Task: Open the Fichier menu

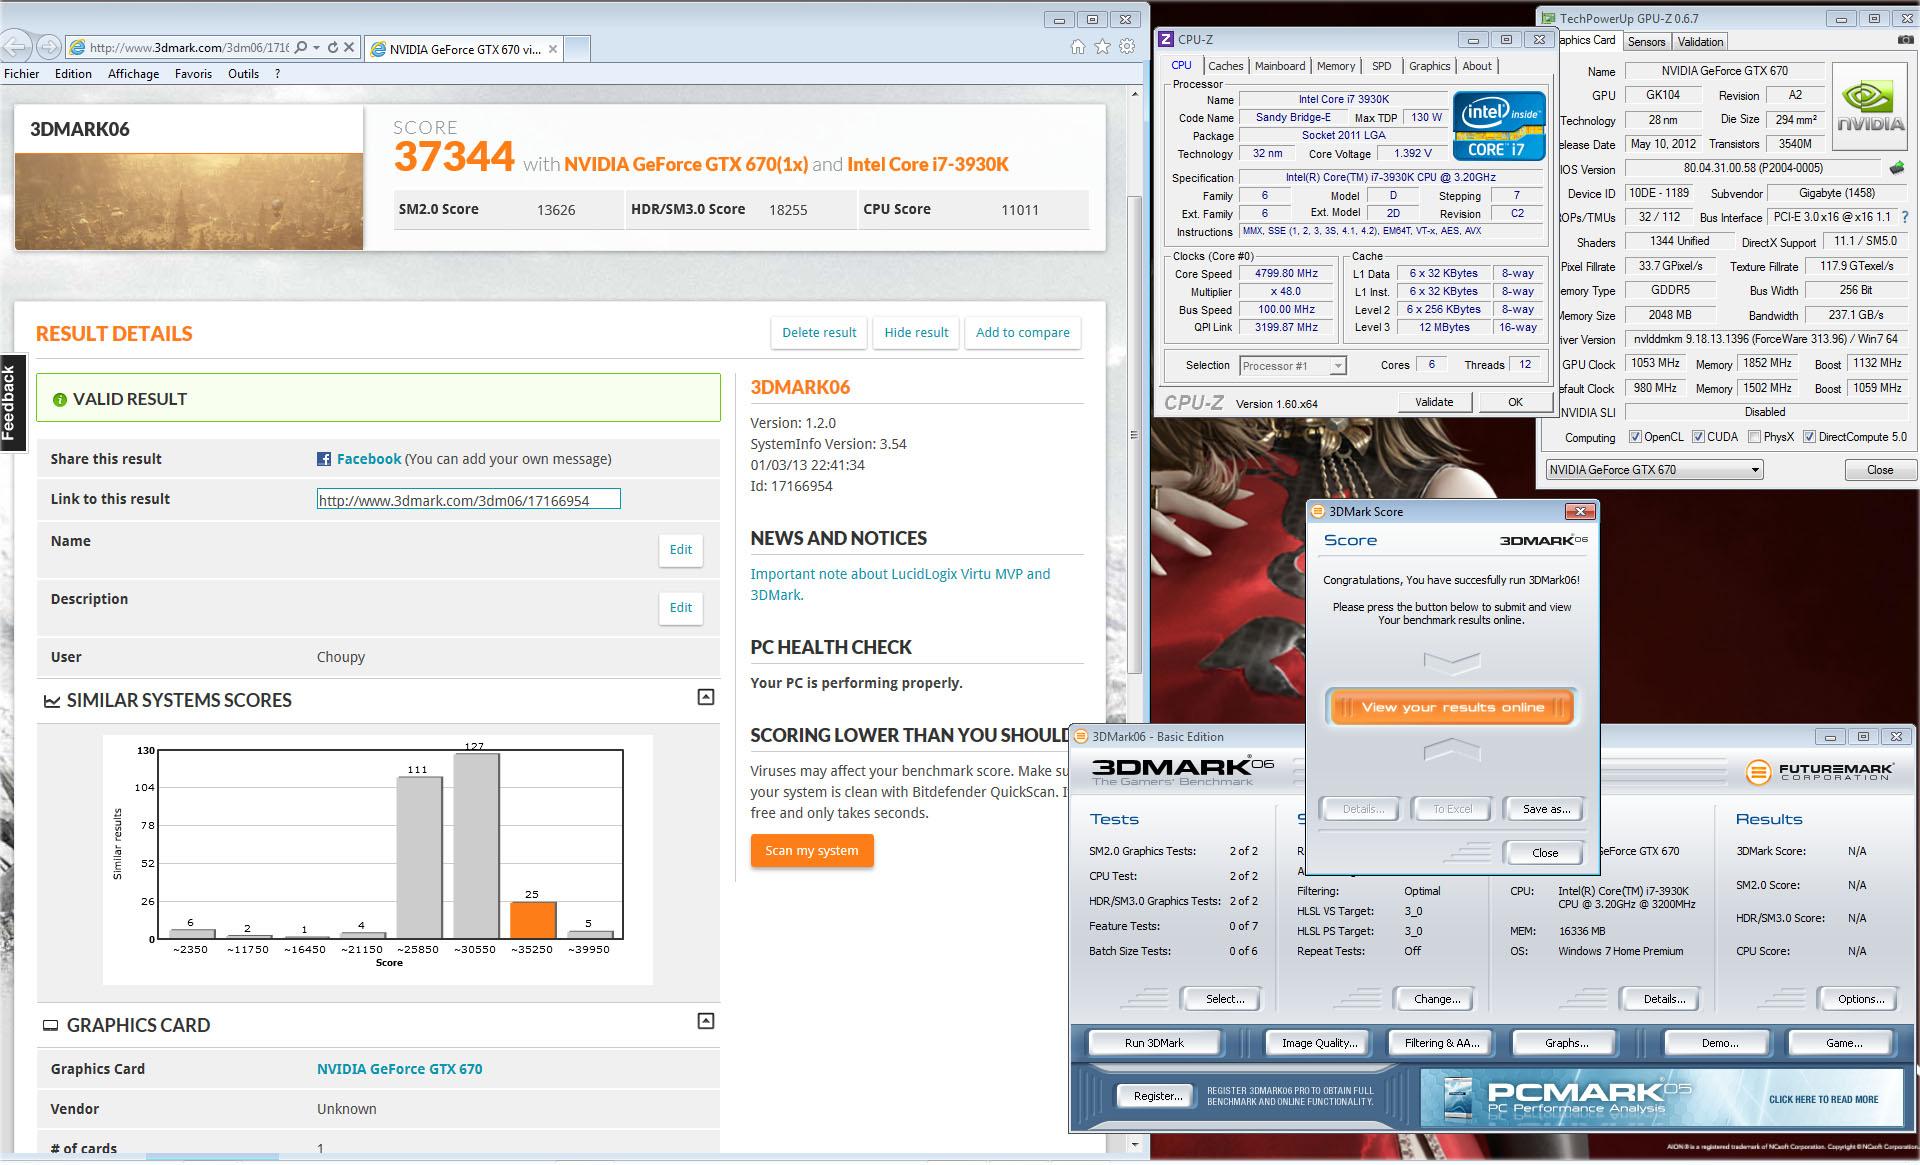Action: pyautogui.click(x=22, y=74)
